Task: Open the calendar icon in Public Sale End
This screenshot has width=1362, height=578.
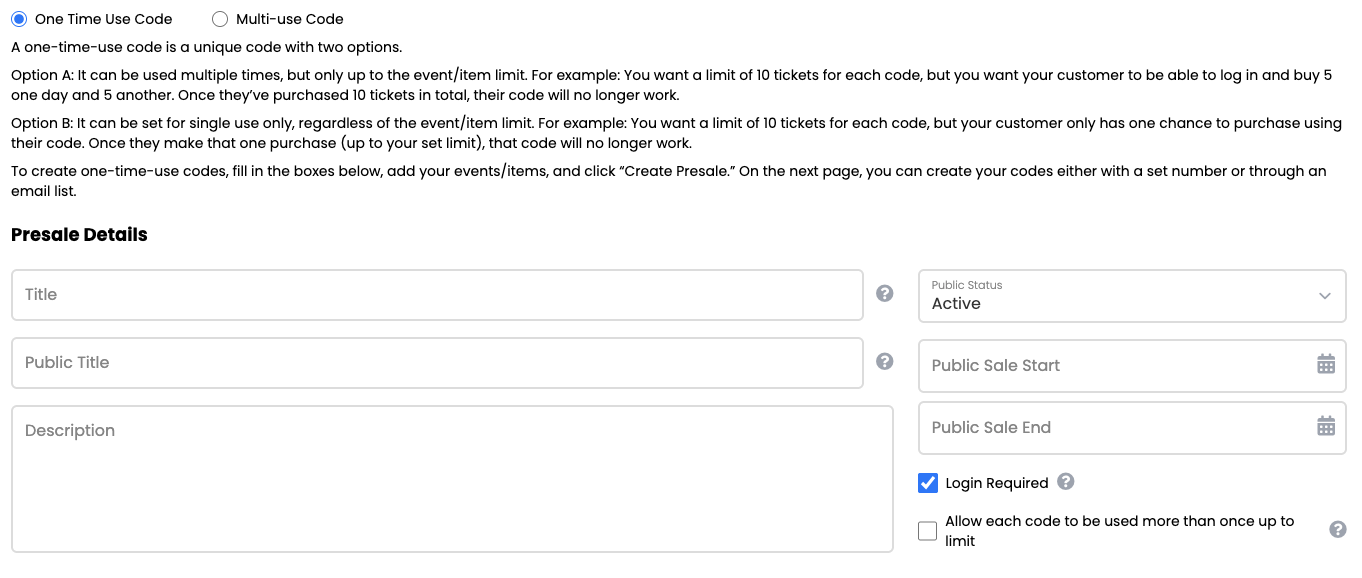Action: 1326,426
